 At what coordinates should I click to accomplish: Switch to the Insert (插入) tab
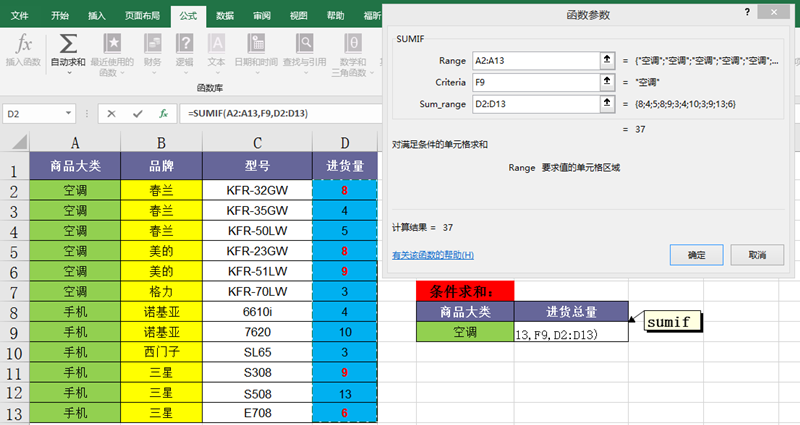point(96,16)
